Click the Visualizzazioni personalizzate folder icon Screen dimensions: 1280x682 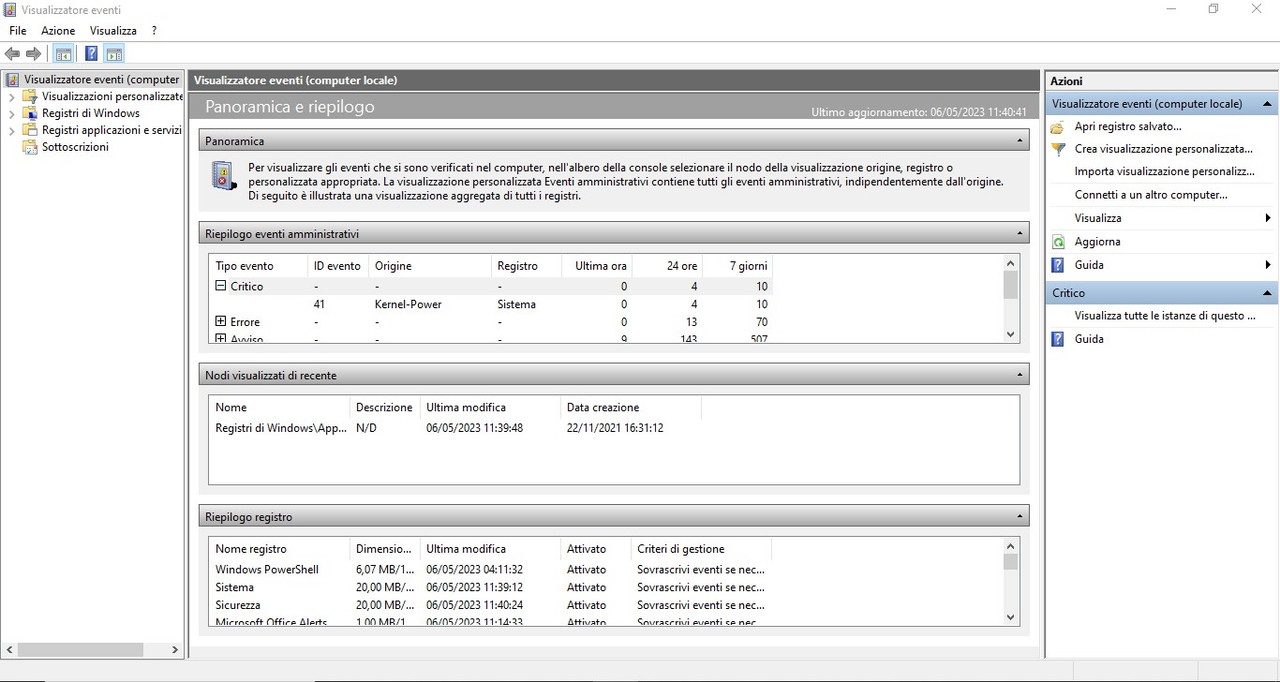pyautogui.click(x=32, y=96)
